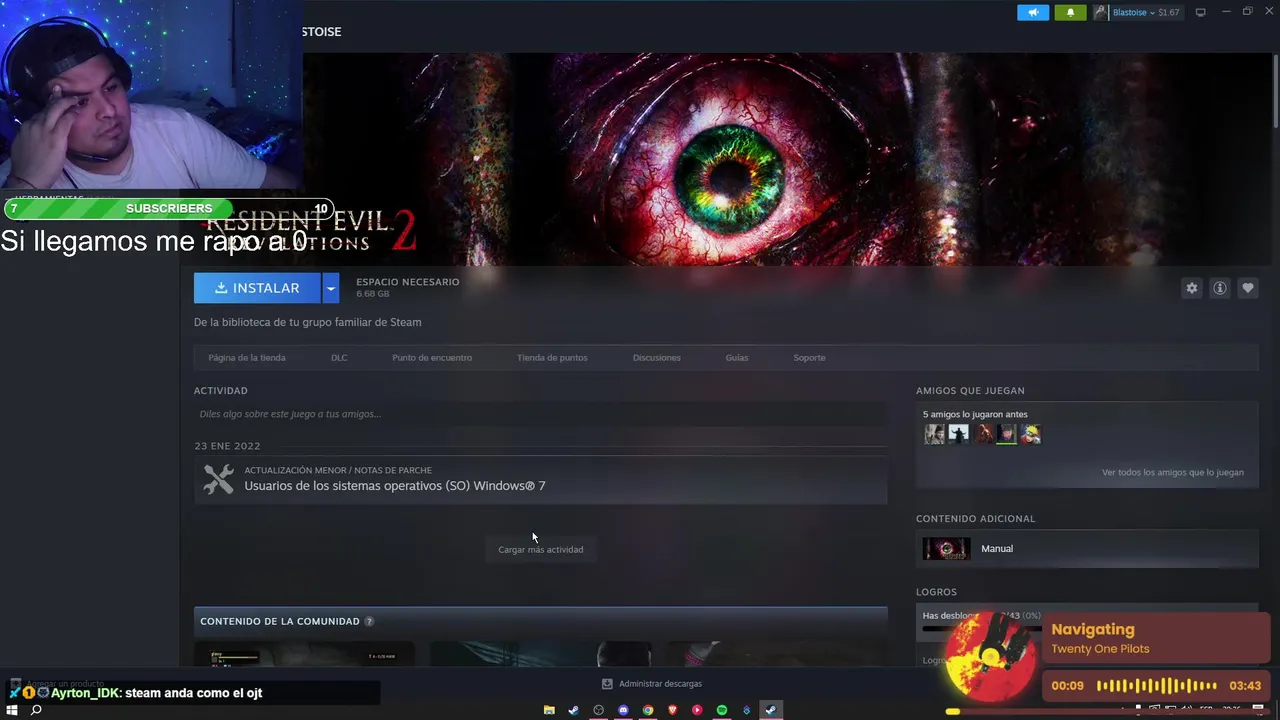
Task: Open Discusiones tab
Action: 656,358
